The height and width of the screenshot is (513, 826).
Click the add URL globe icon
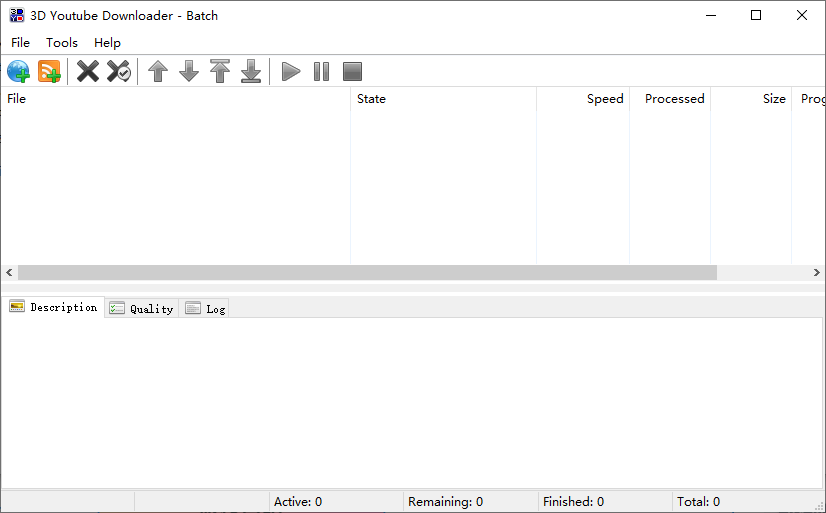tap(18, 71)
